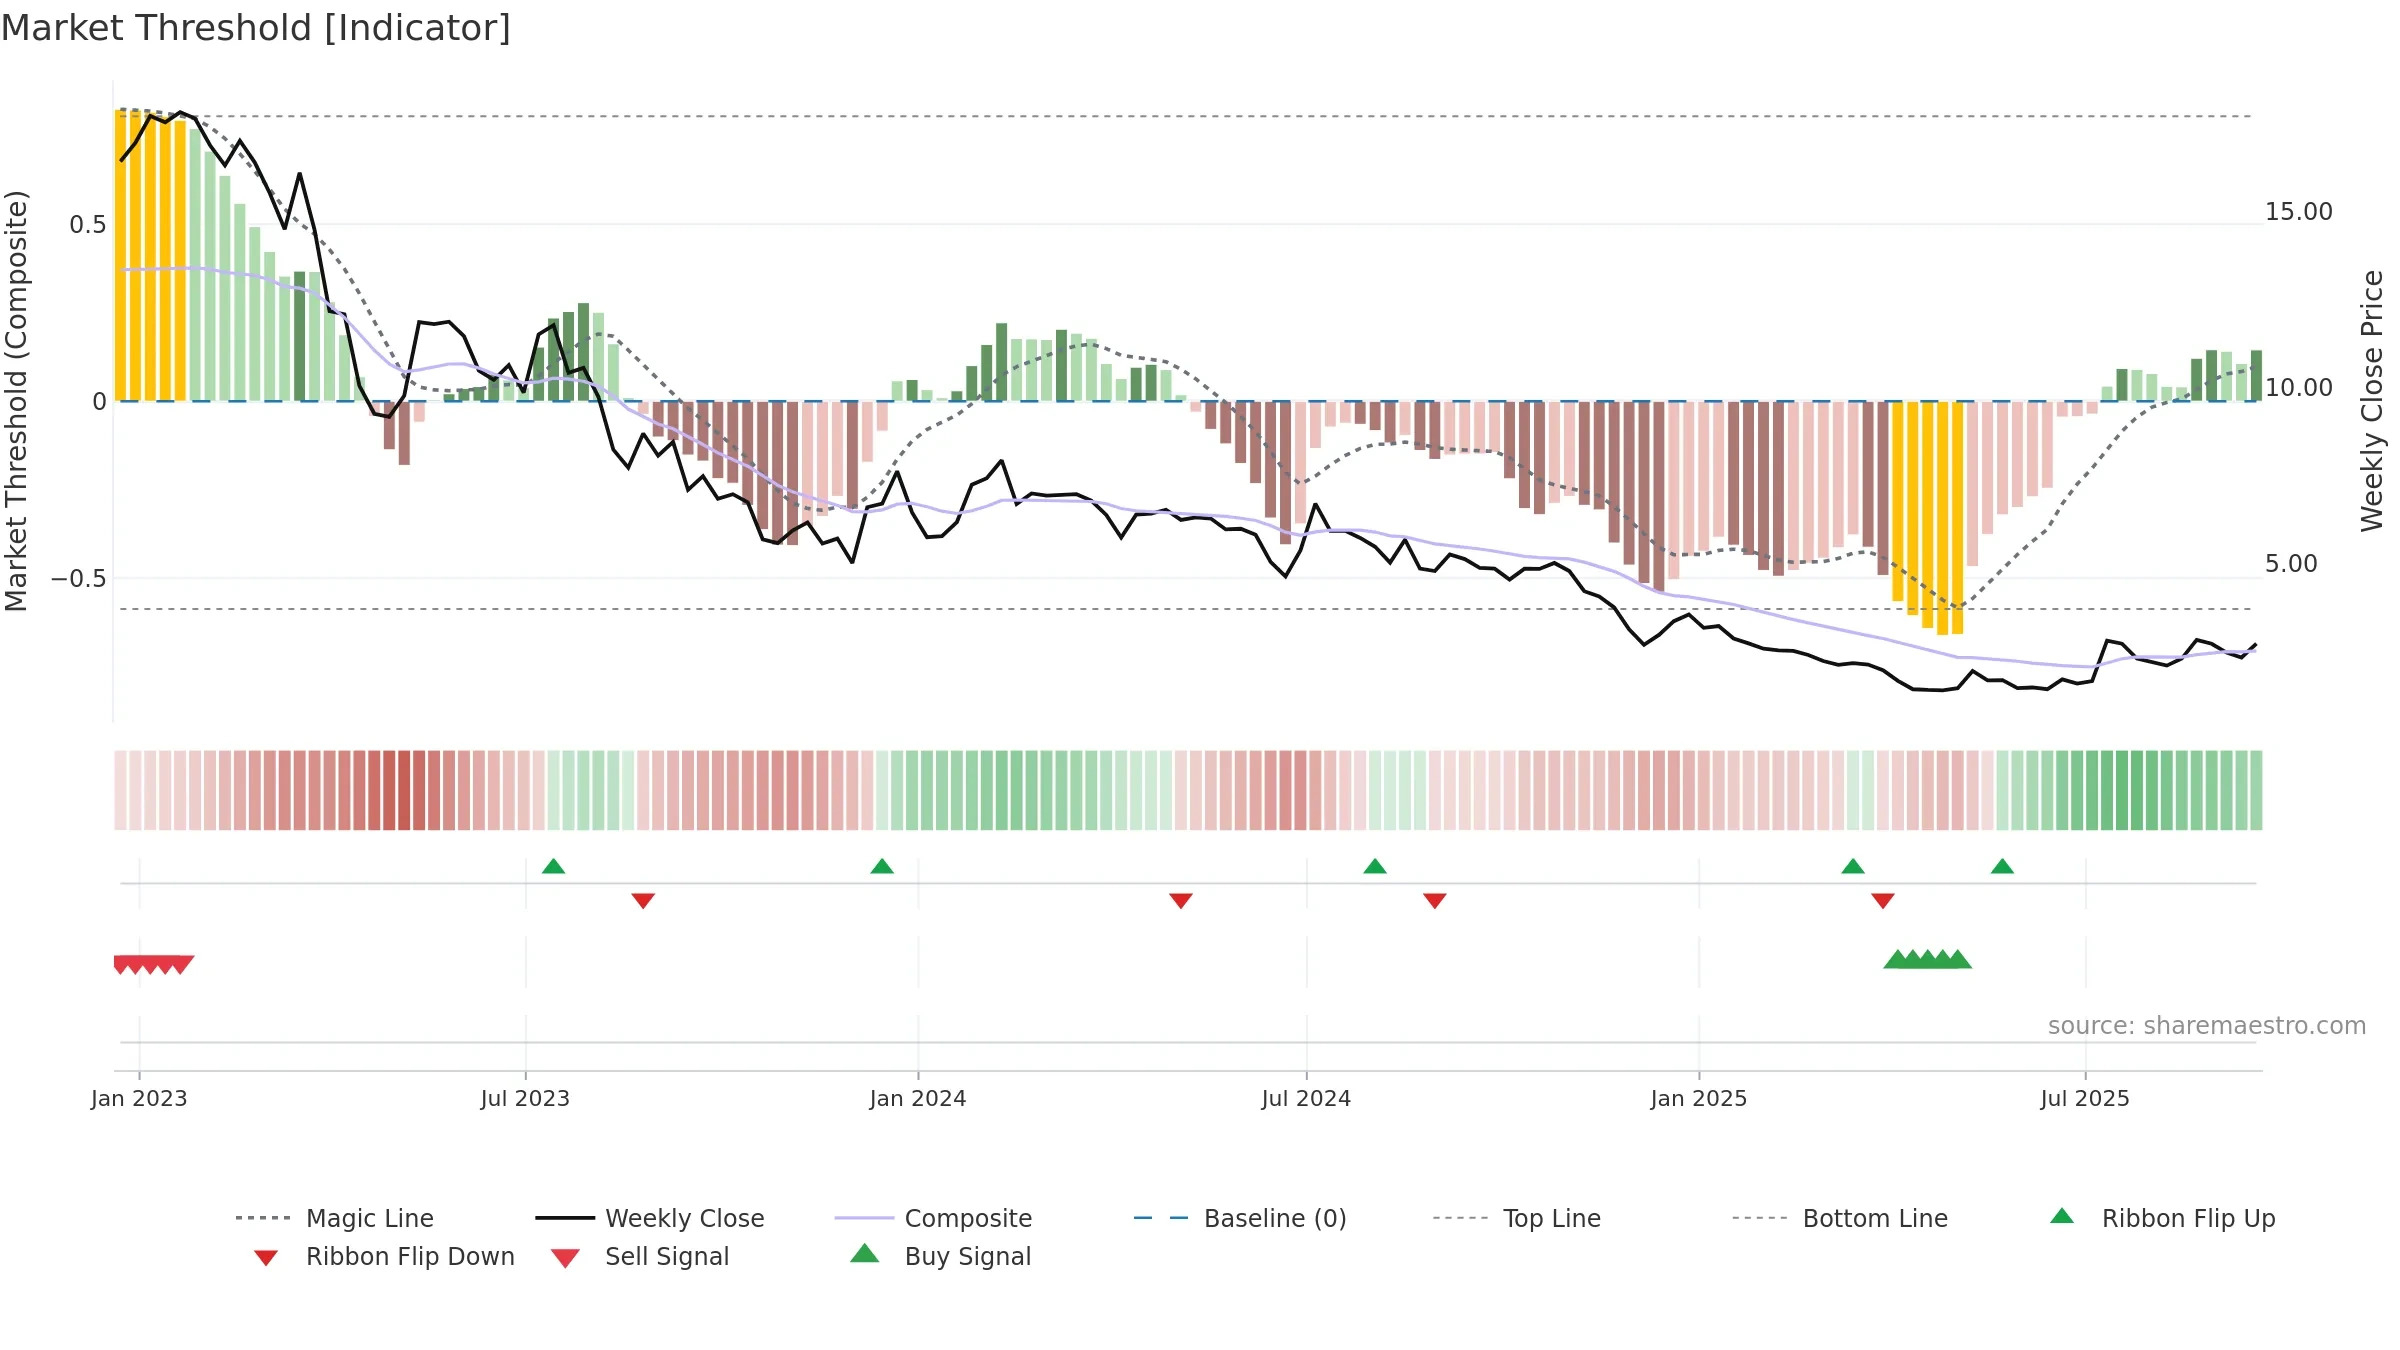Click the chart title Market Threshold [Indicator]
Viewport: 2400px width, 1350px height.
click(256, 28)
